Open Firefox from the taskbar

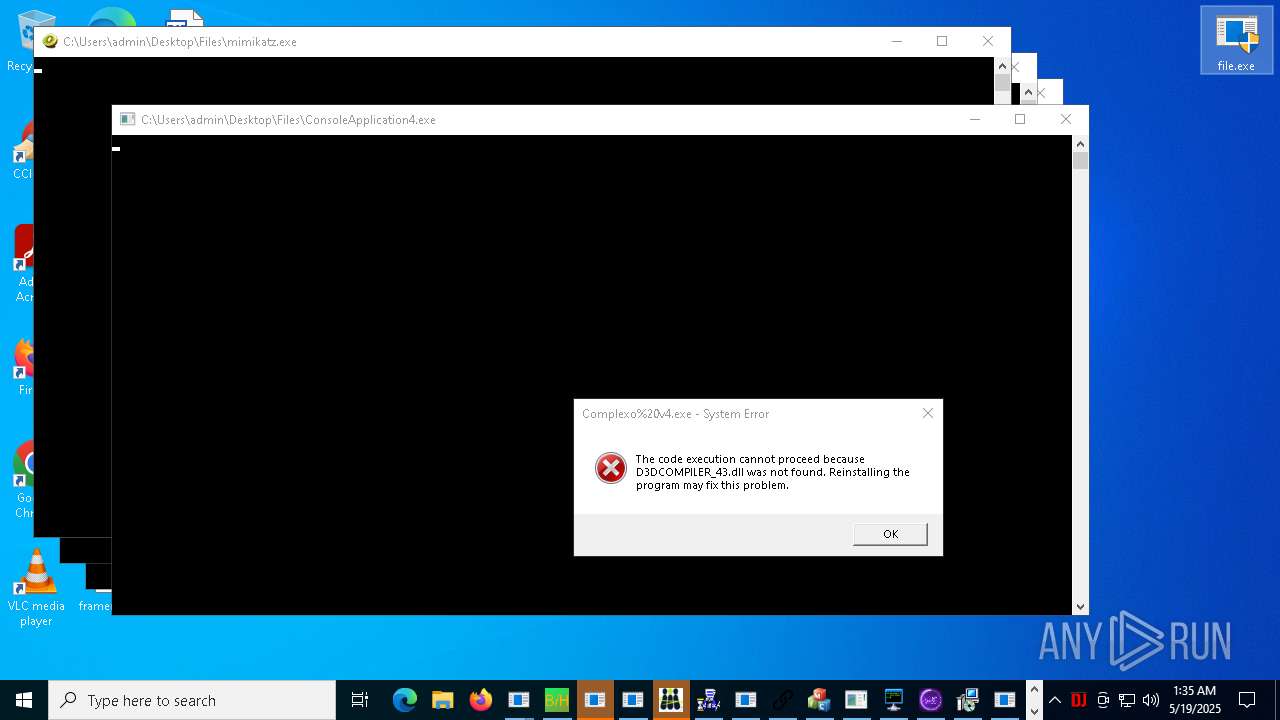480,700
